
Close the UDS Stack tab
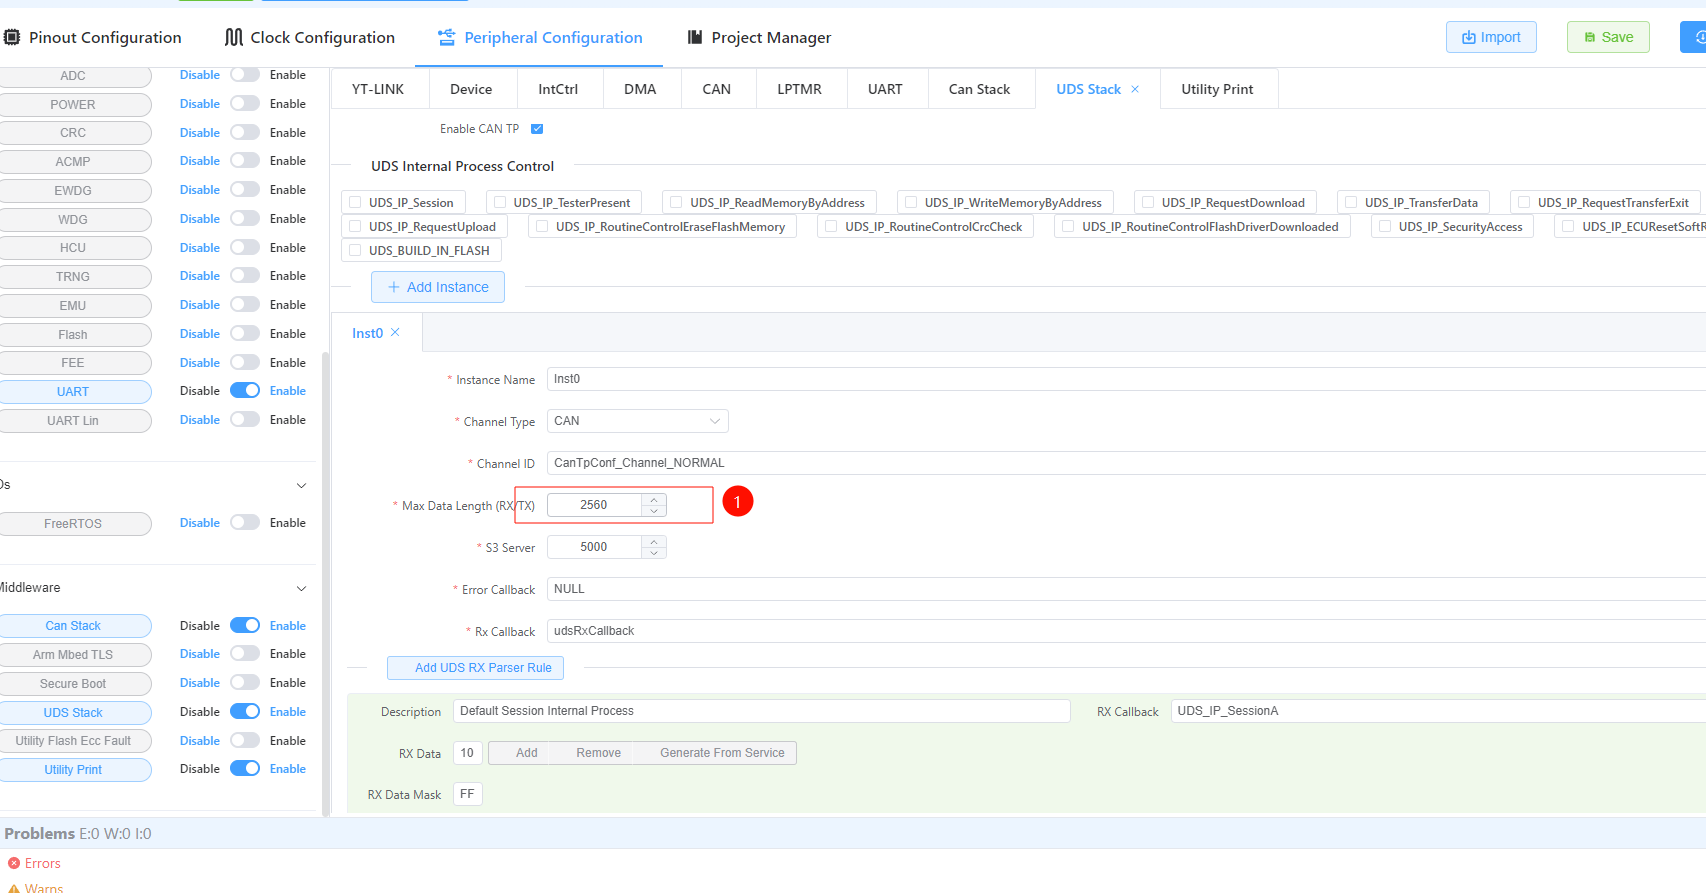click(x=1135, y=89)
